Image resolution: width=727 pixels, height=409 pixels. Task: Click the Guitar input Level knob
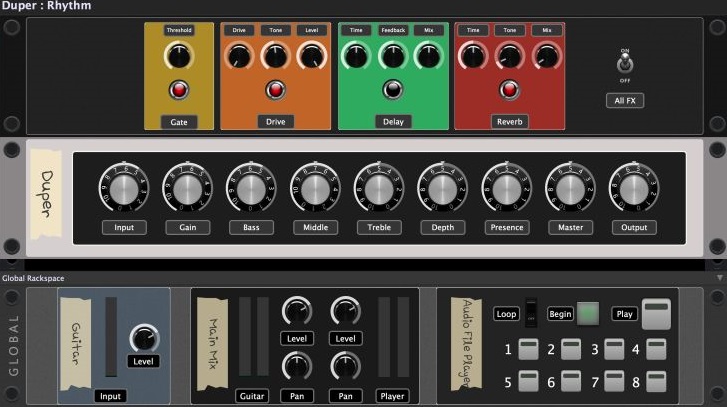point(144,338)
